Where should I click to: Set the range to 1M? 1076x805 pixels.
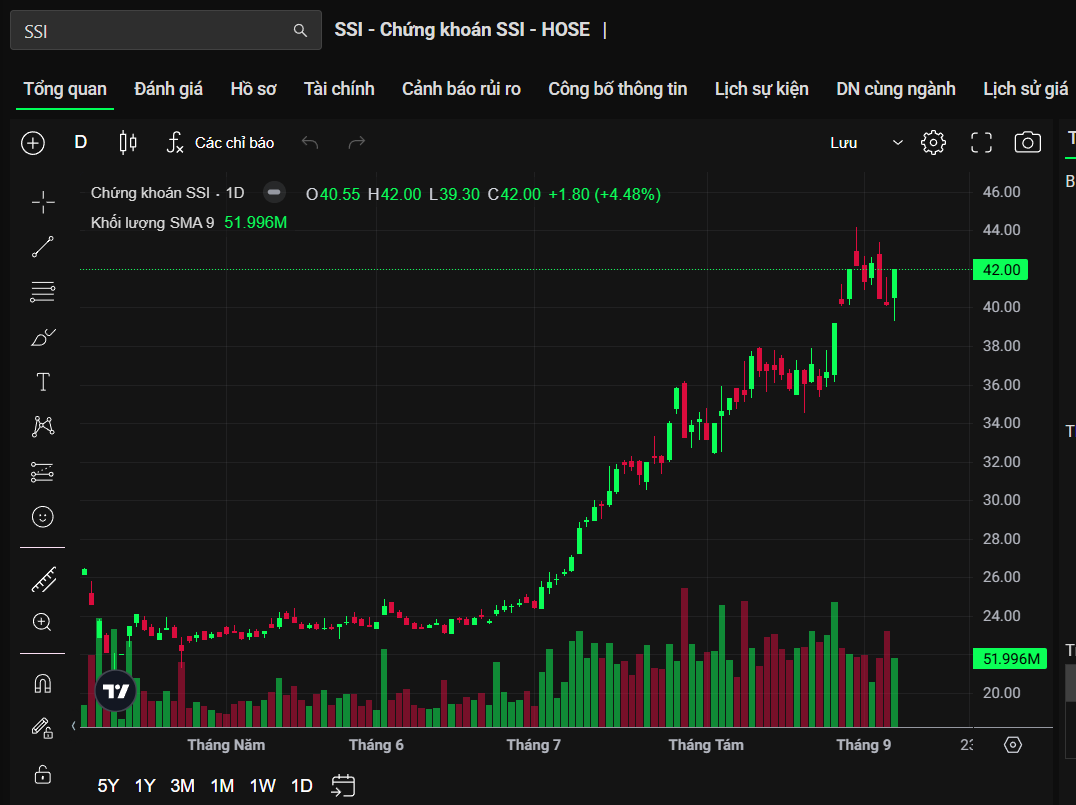tap(222, 786)
